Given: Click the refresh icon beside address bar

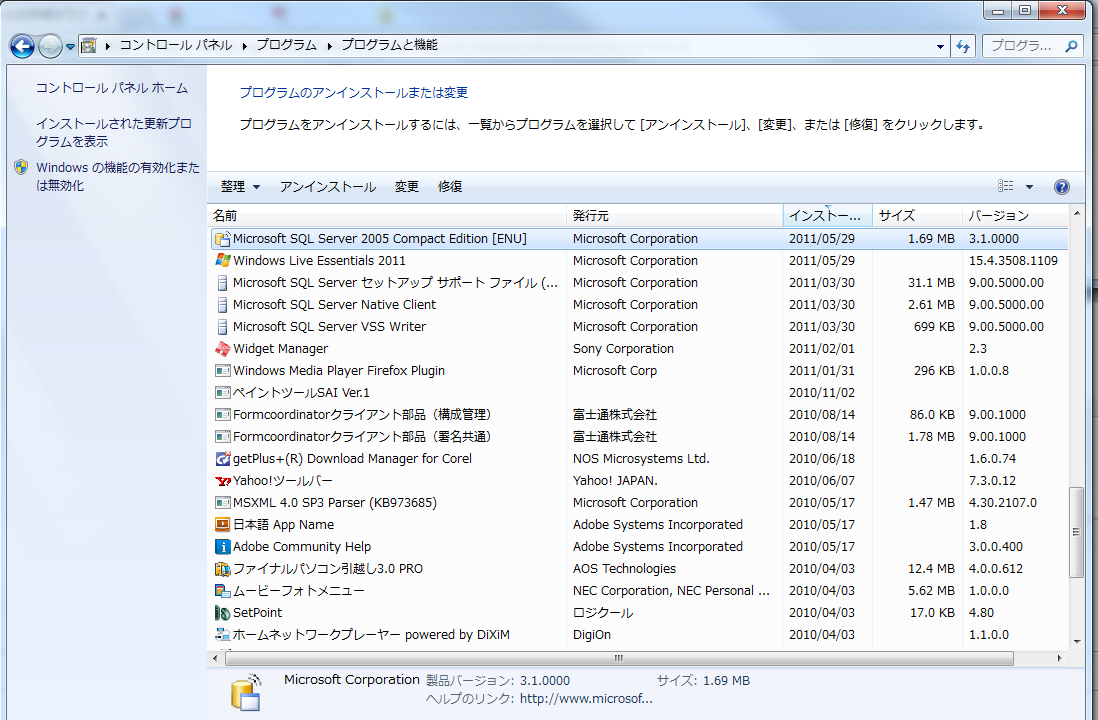Looking at the screenshot, I should click(963, 46).
